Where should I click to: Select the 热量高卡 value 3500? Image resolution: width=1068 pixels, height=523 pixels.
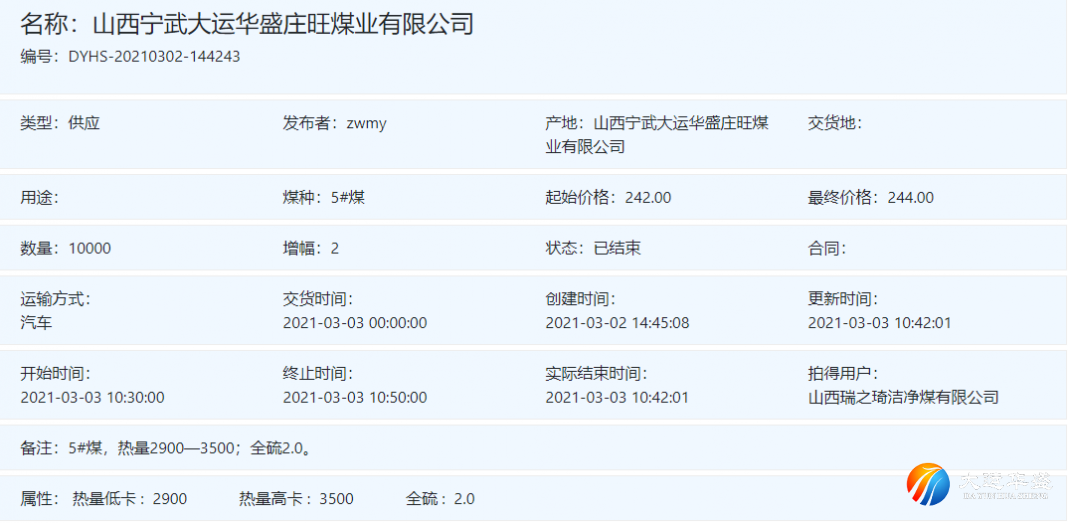coord(336,499)
